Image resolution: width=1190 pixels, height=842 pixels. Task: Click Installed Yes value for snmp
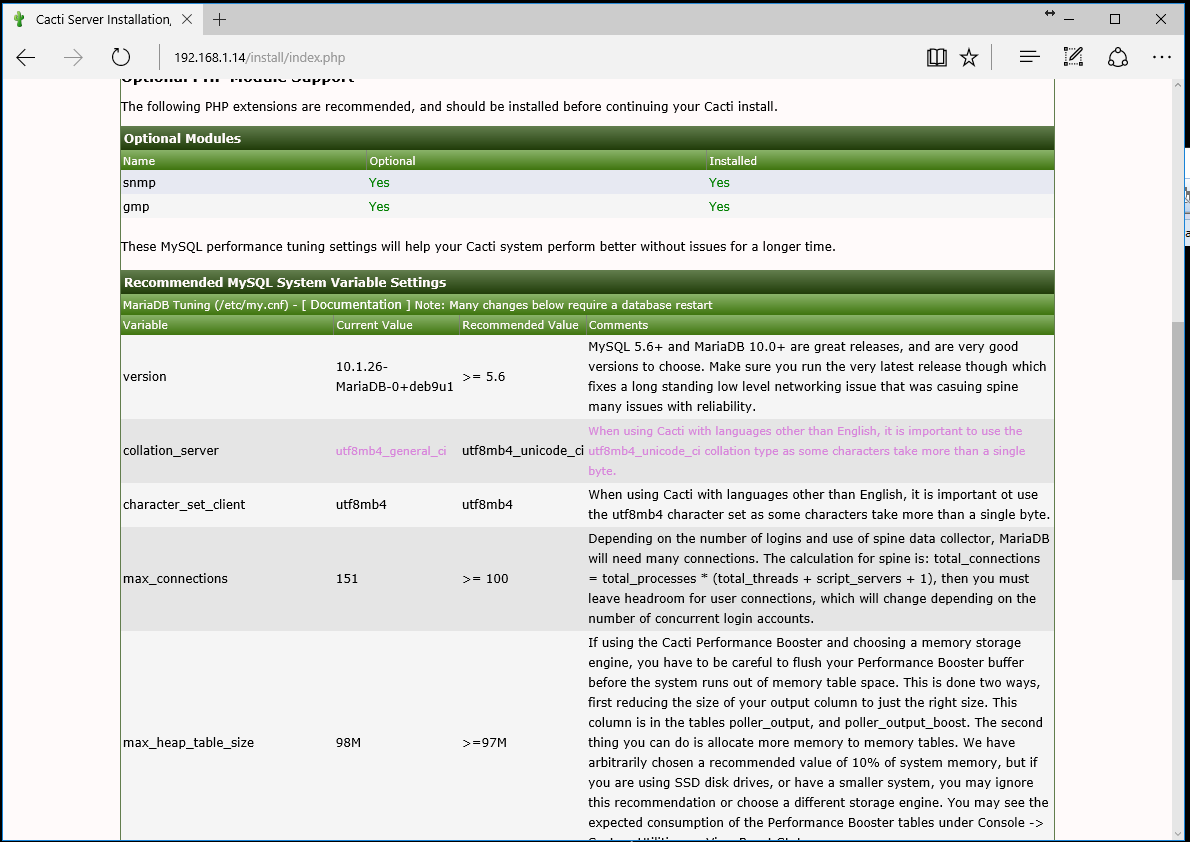[x=719, y=182]
